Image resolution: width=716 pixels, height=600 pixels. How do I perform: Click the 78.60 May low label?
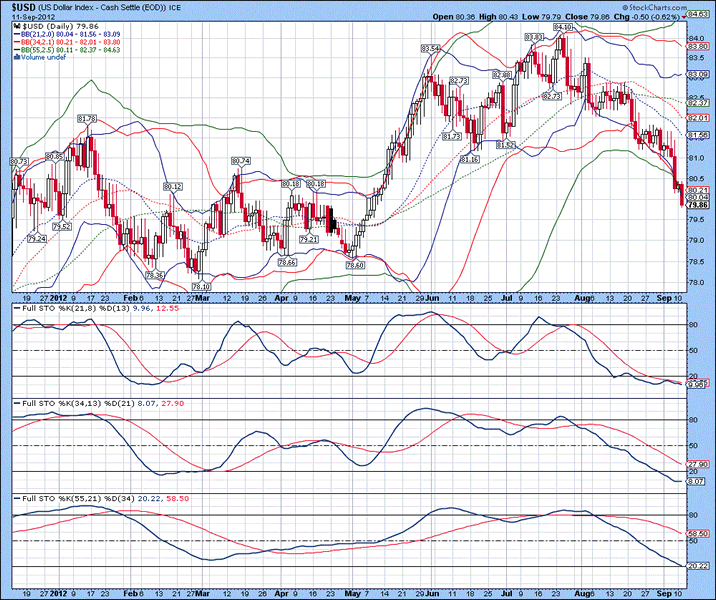[353, 266]
